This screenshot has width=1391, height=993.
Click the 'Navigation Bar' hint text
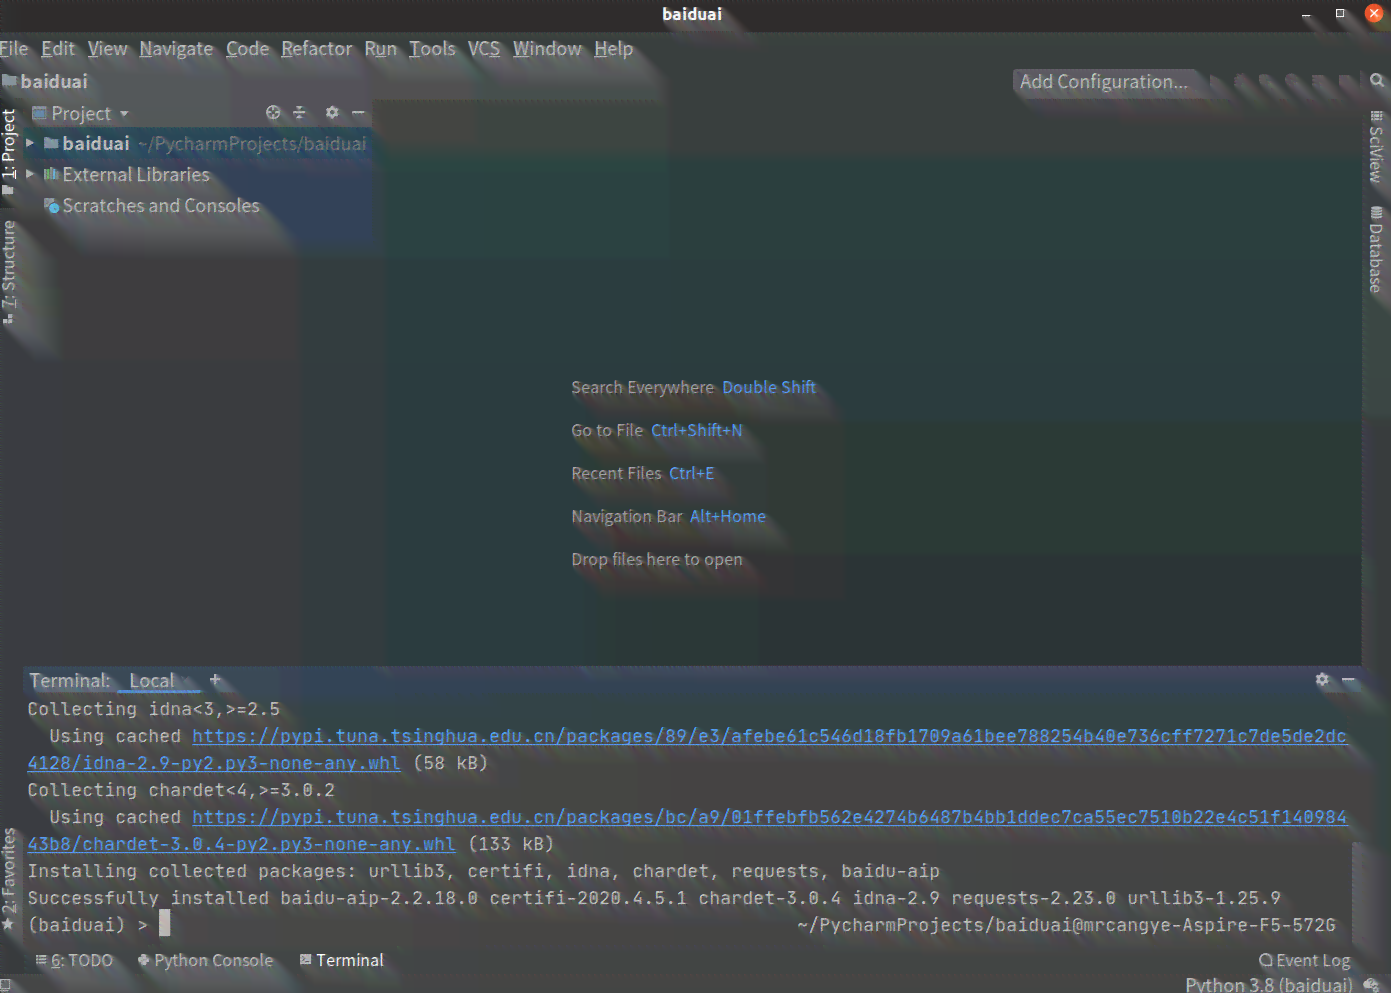626,517
